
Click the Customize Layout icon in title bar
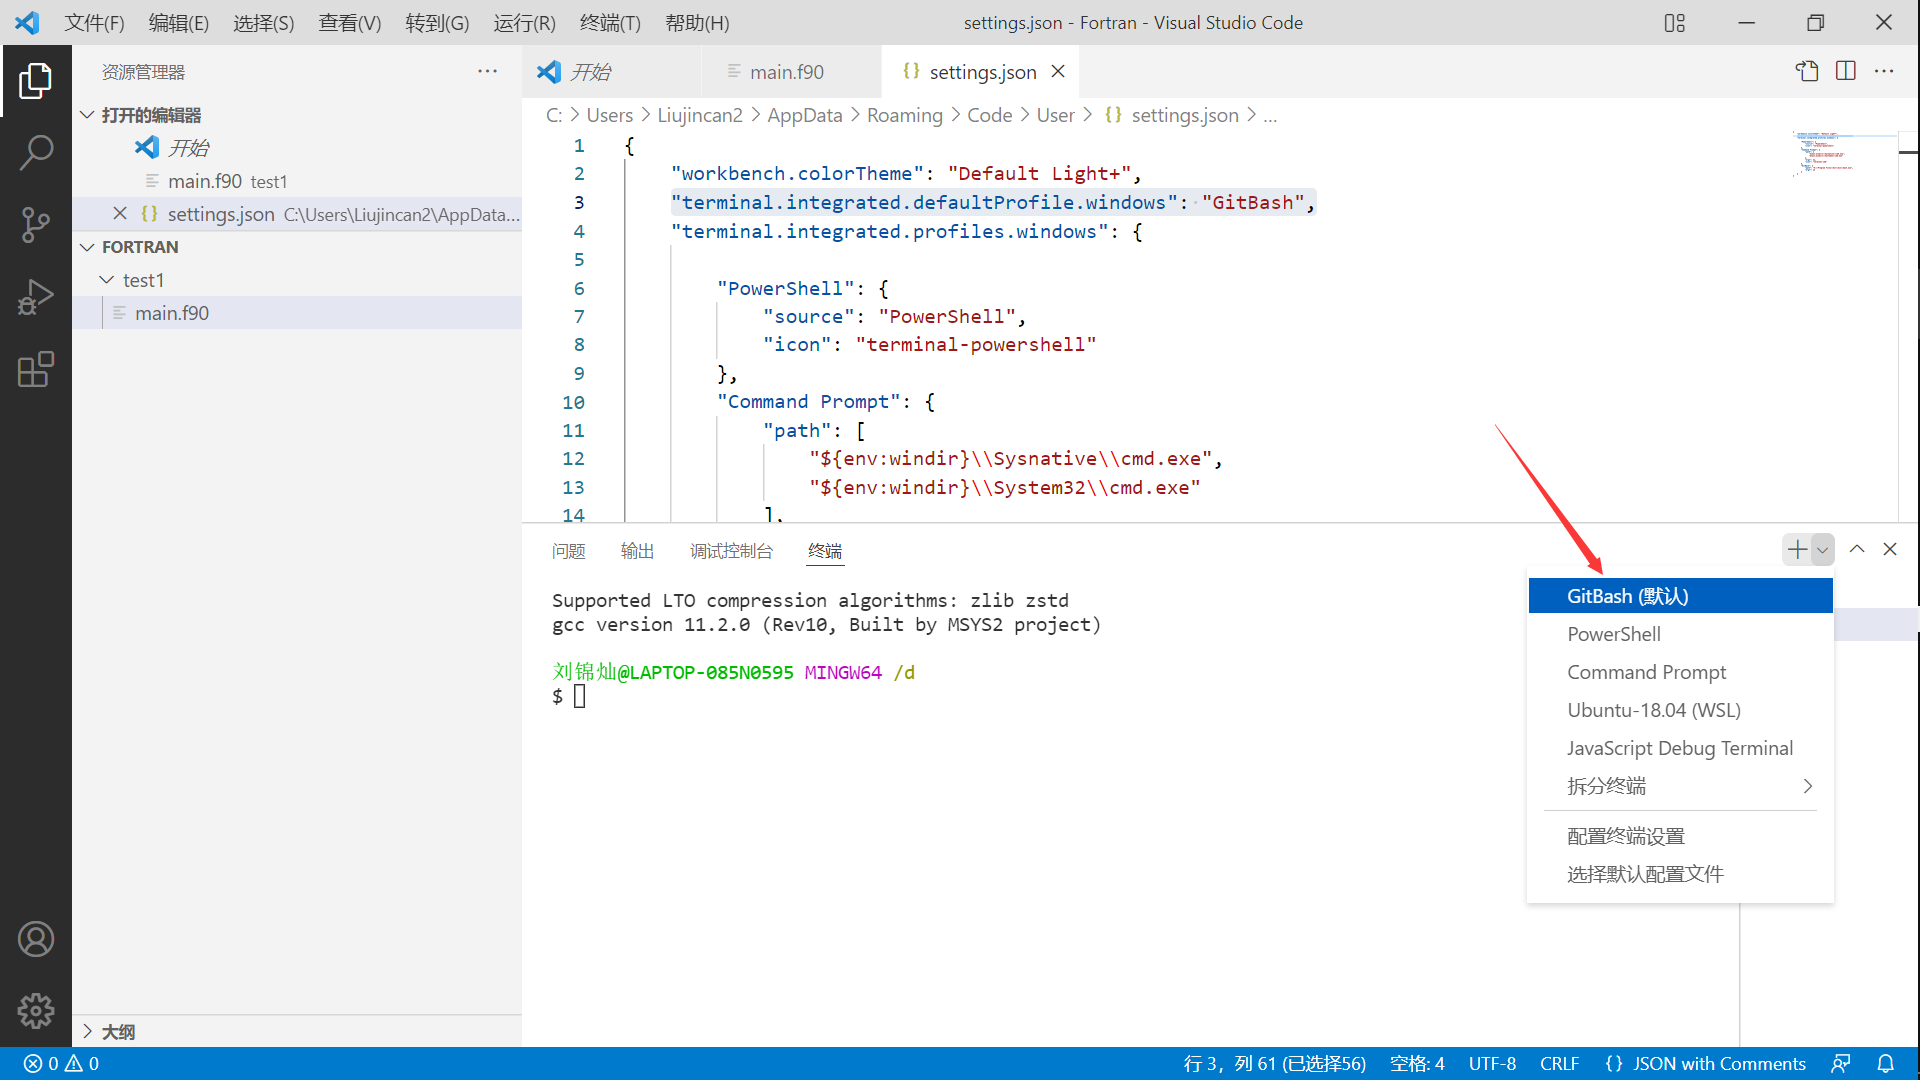(x=1675, y=23)
